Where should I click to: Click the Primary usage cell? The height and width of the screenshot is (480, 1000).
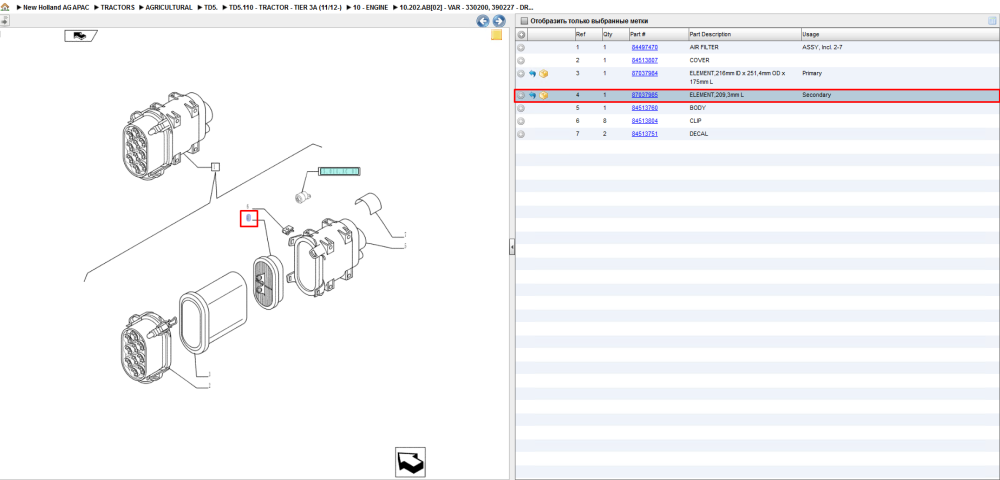tap(812, 73)
